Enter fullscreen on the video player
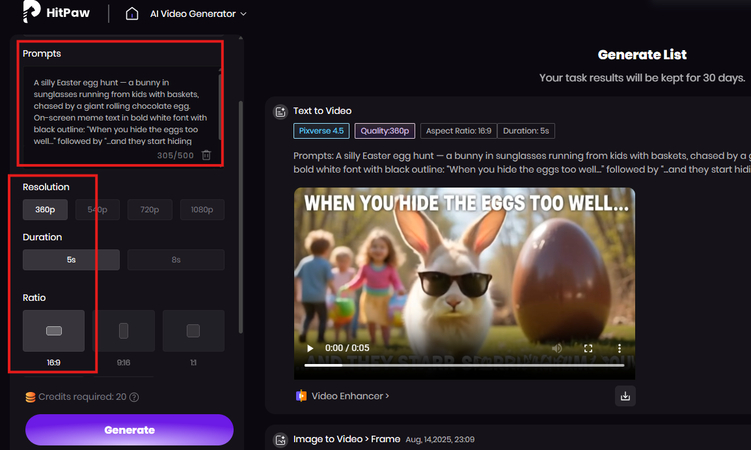Viewport: 751px width, 450px height. [588, 348]
